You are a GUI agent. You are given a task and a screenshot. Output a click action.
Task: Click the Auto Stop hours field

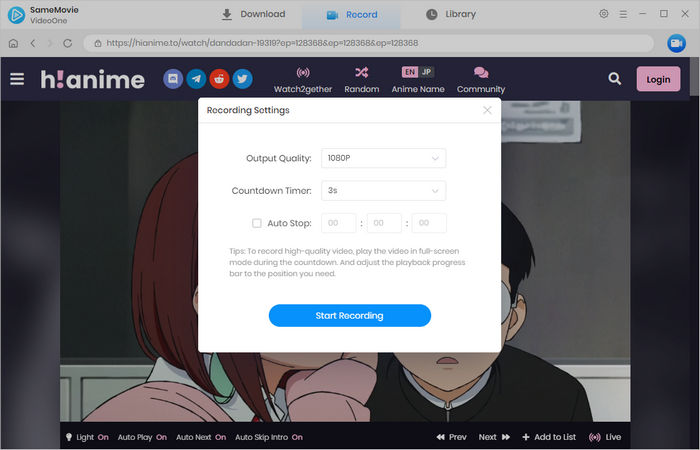point(338,223)
